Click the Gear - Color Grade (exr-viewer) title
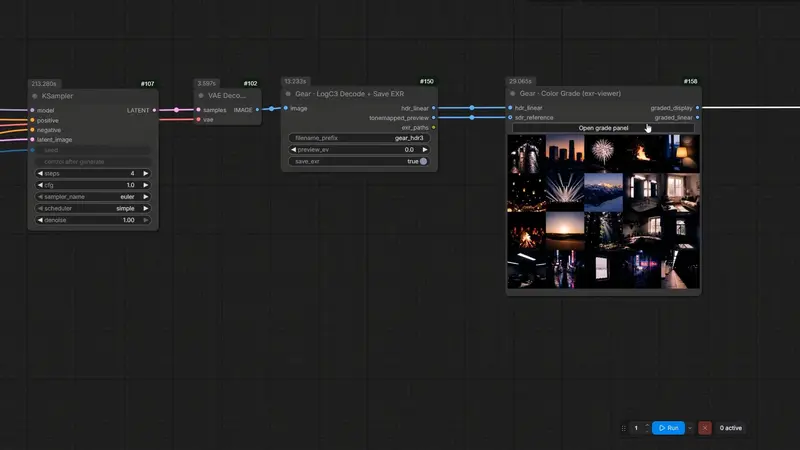 [x=570, y=93]
